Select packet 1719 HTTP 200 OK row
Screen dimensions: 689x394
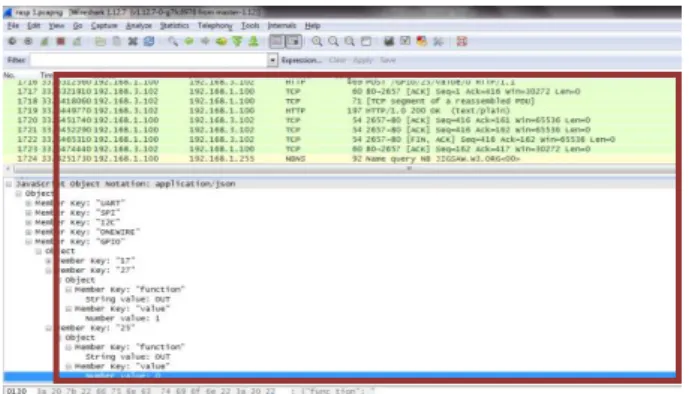tap(339, 111)
